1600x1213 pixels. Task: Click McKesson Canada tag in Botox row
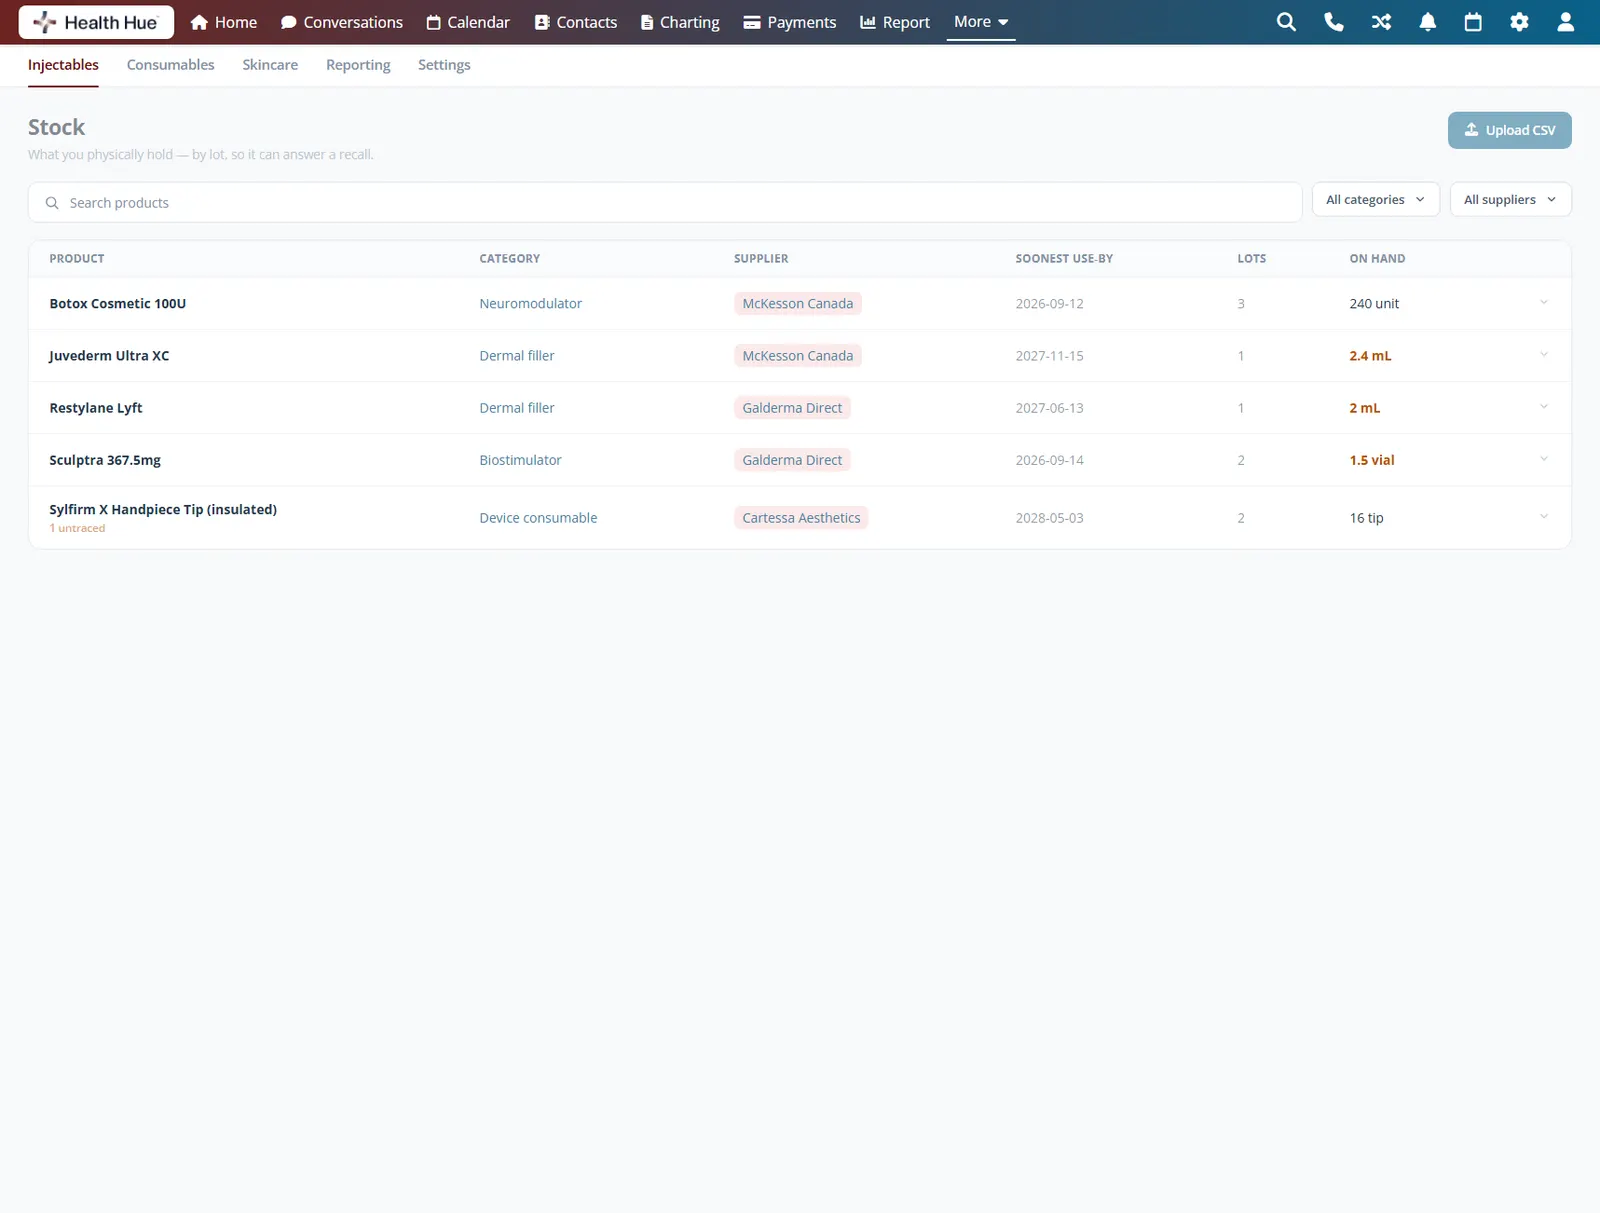797,303
